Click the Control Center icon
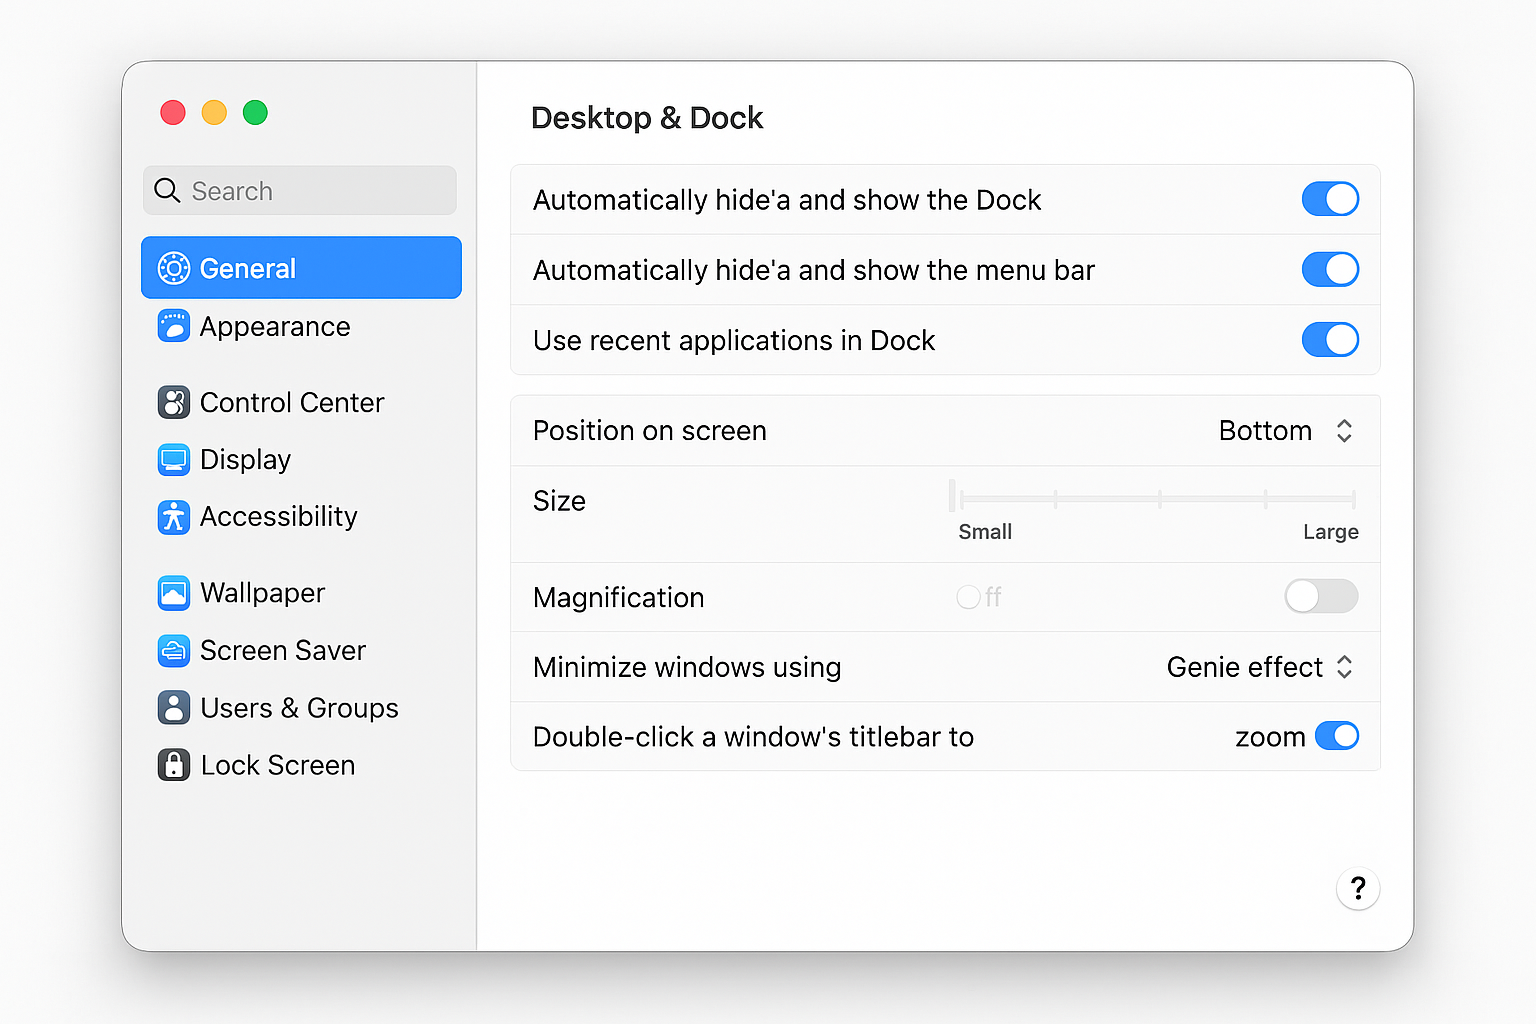Image resolution: width=1536 pixels, height=1024 pixels. click(173, 402)
